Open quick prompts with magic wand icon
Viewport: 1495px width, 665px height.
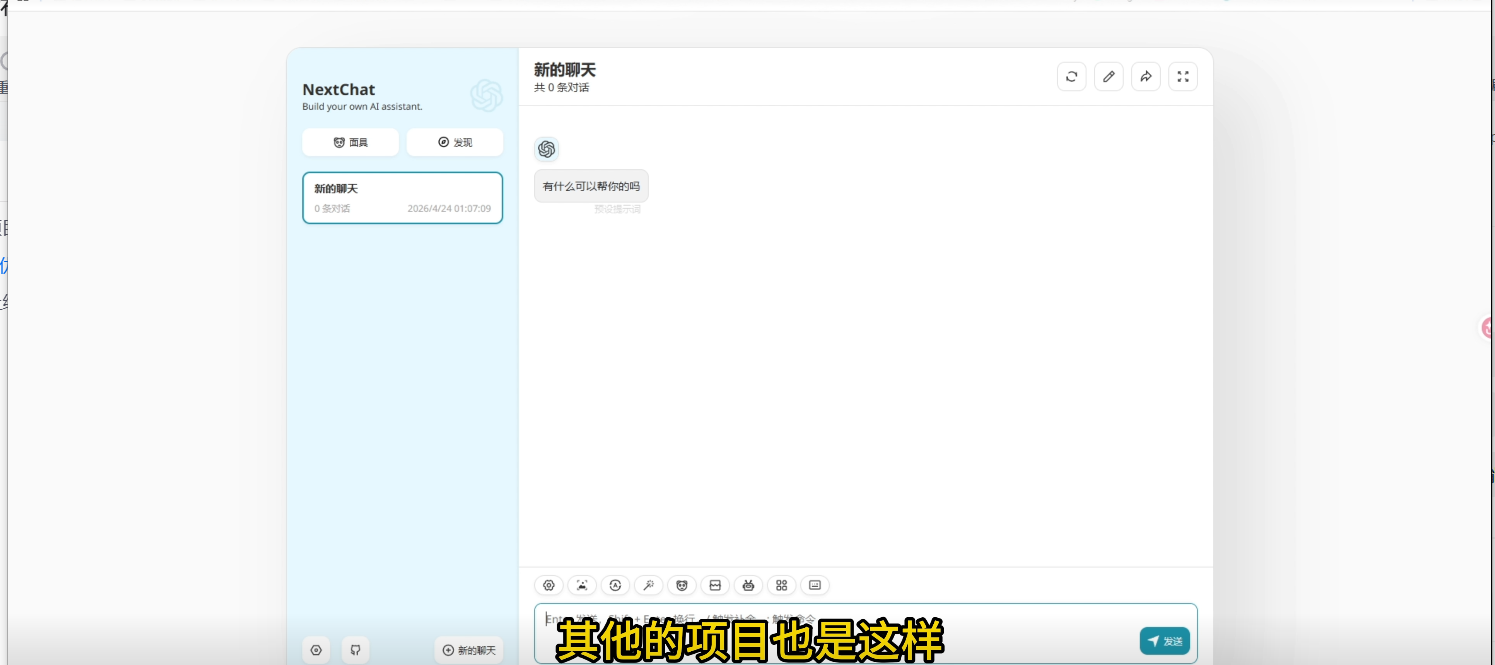[x=648, y=585]
